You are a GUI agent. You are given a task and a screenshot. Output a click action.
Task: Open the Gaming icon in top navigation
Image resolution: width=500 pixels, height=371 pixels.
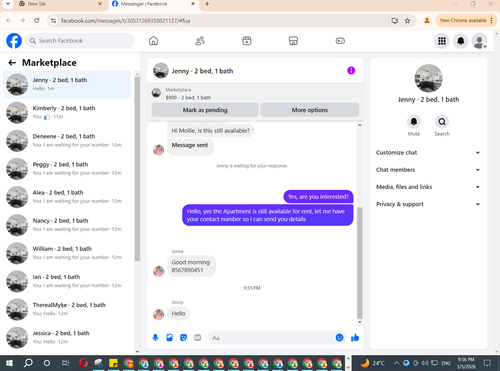tap(340, 41)
